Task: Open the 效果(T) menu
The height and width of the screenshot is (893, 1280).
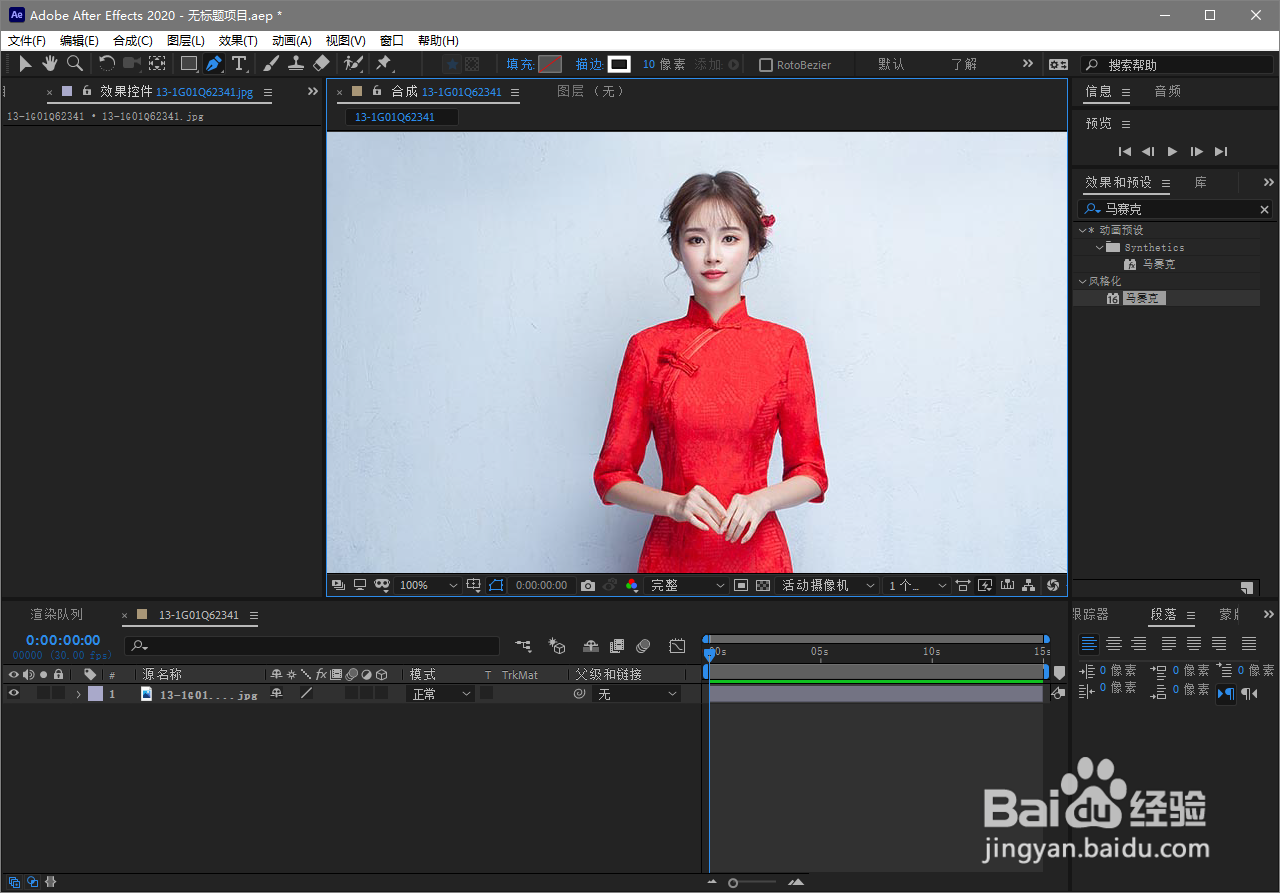Action: (238, 41)
